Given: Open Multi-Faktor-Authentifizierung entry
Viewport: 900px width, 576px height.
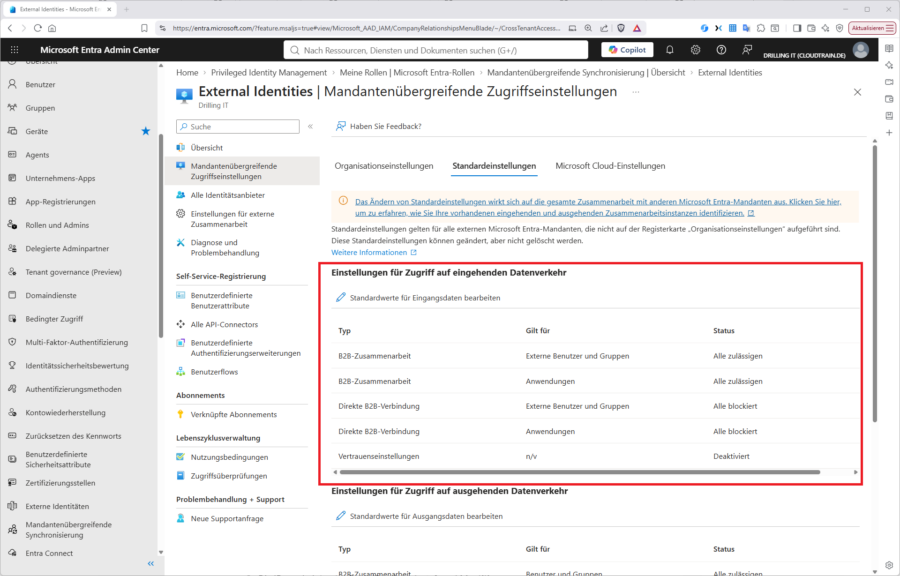Looking at the screenshot, I should tap(76, 343).
